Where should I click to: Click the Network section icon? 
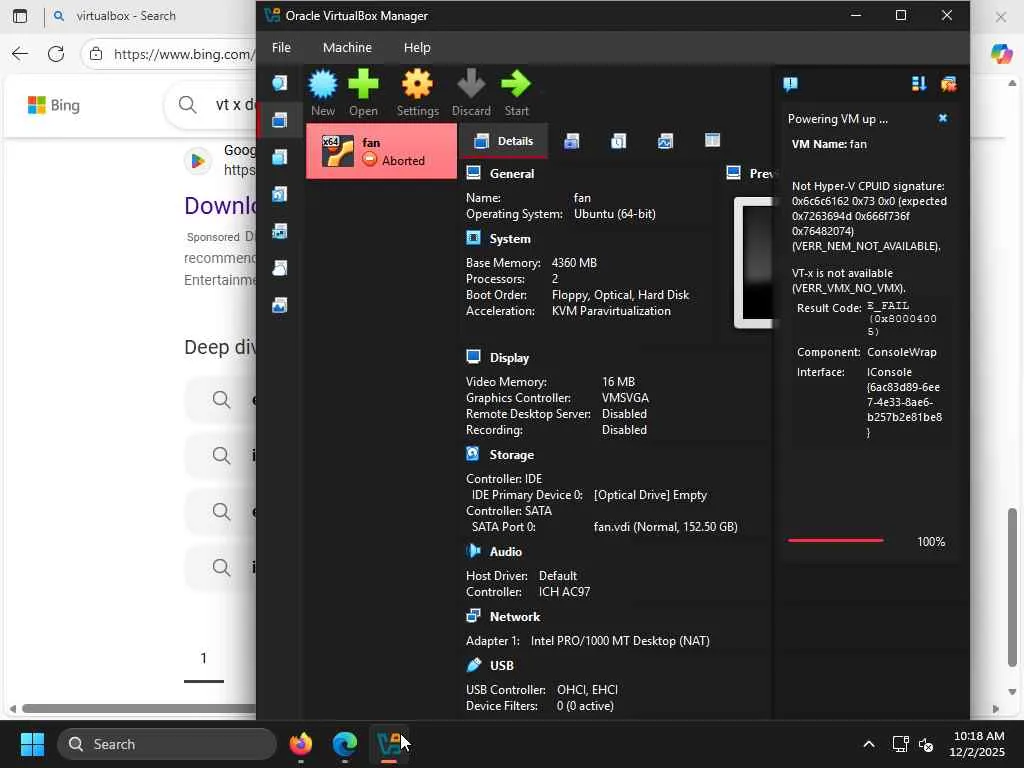(x=473, y=616)
